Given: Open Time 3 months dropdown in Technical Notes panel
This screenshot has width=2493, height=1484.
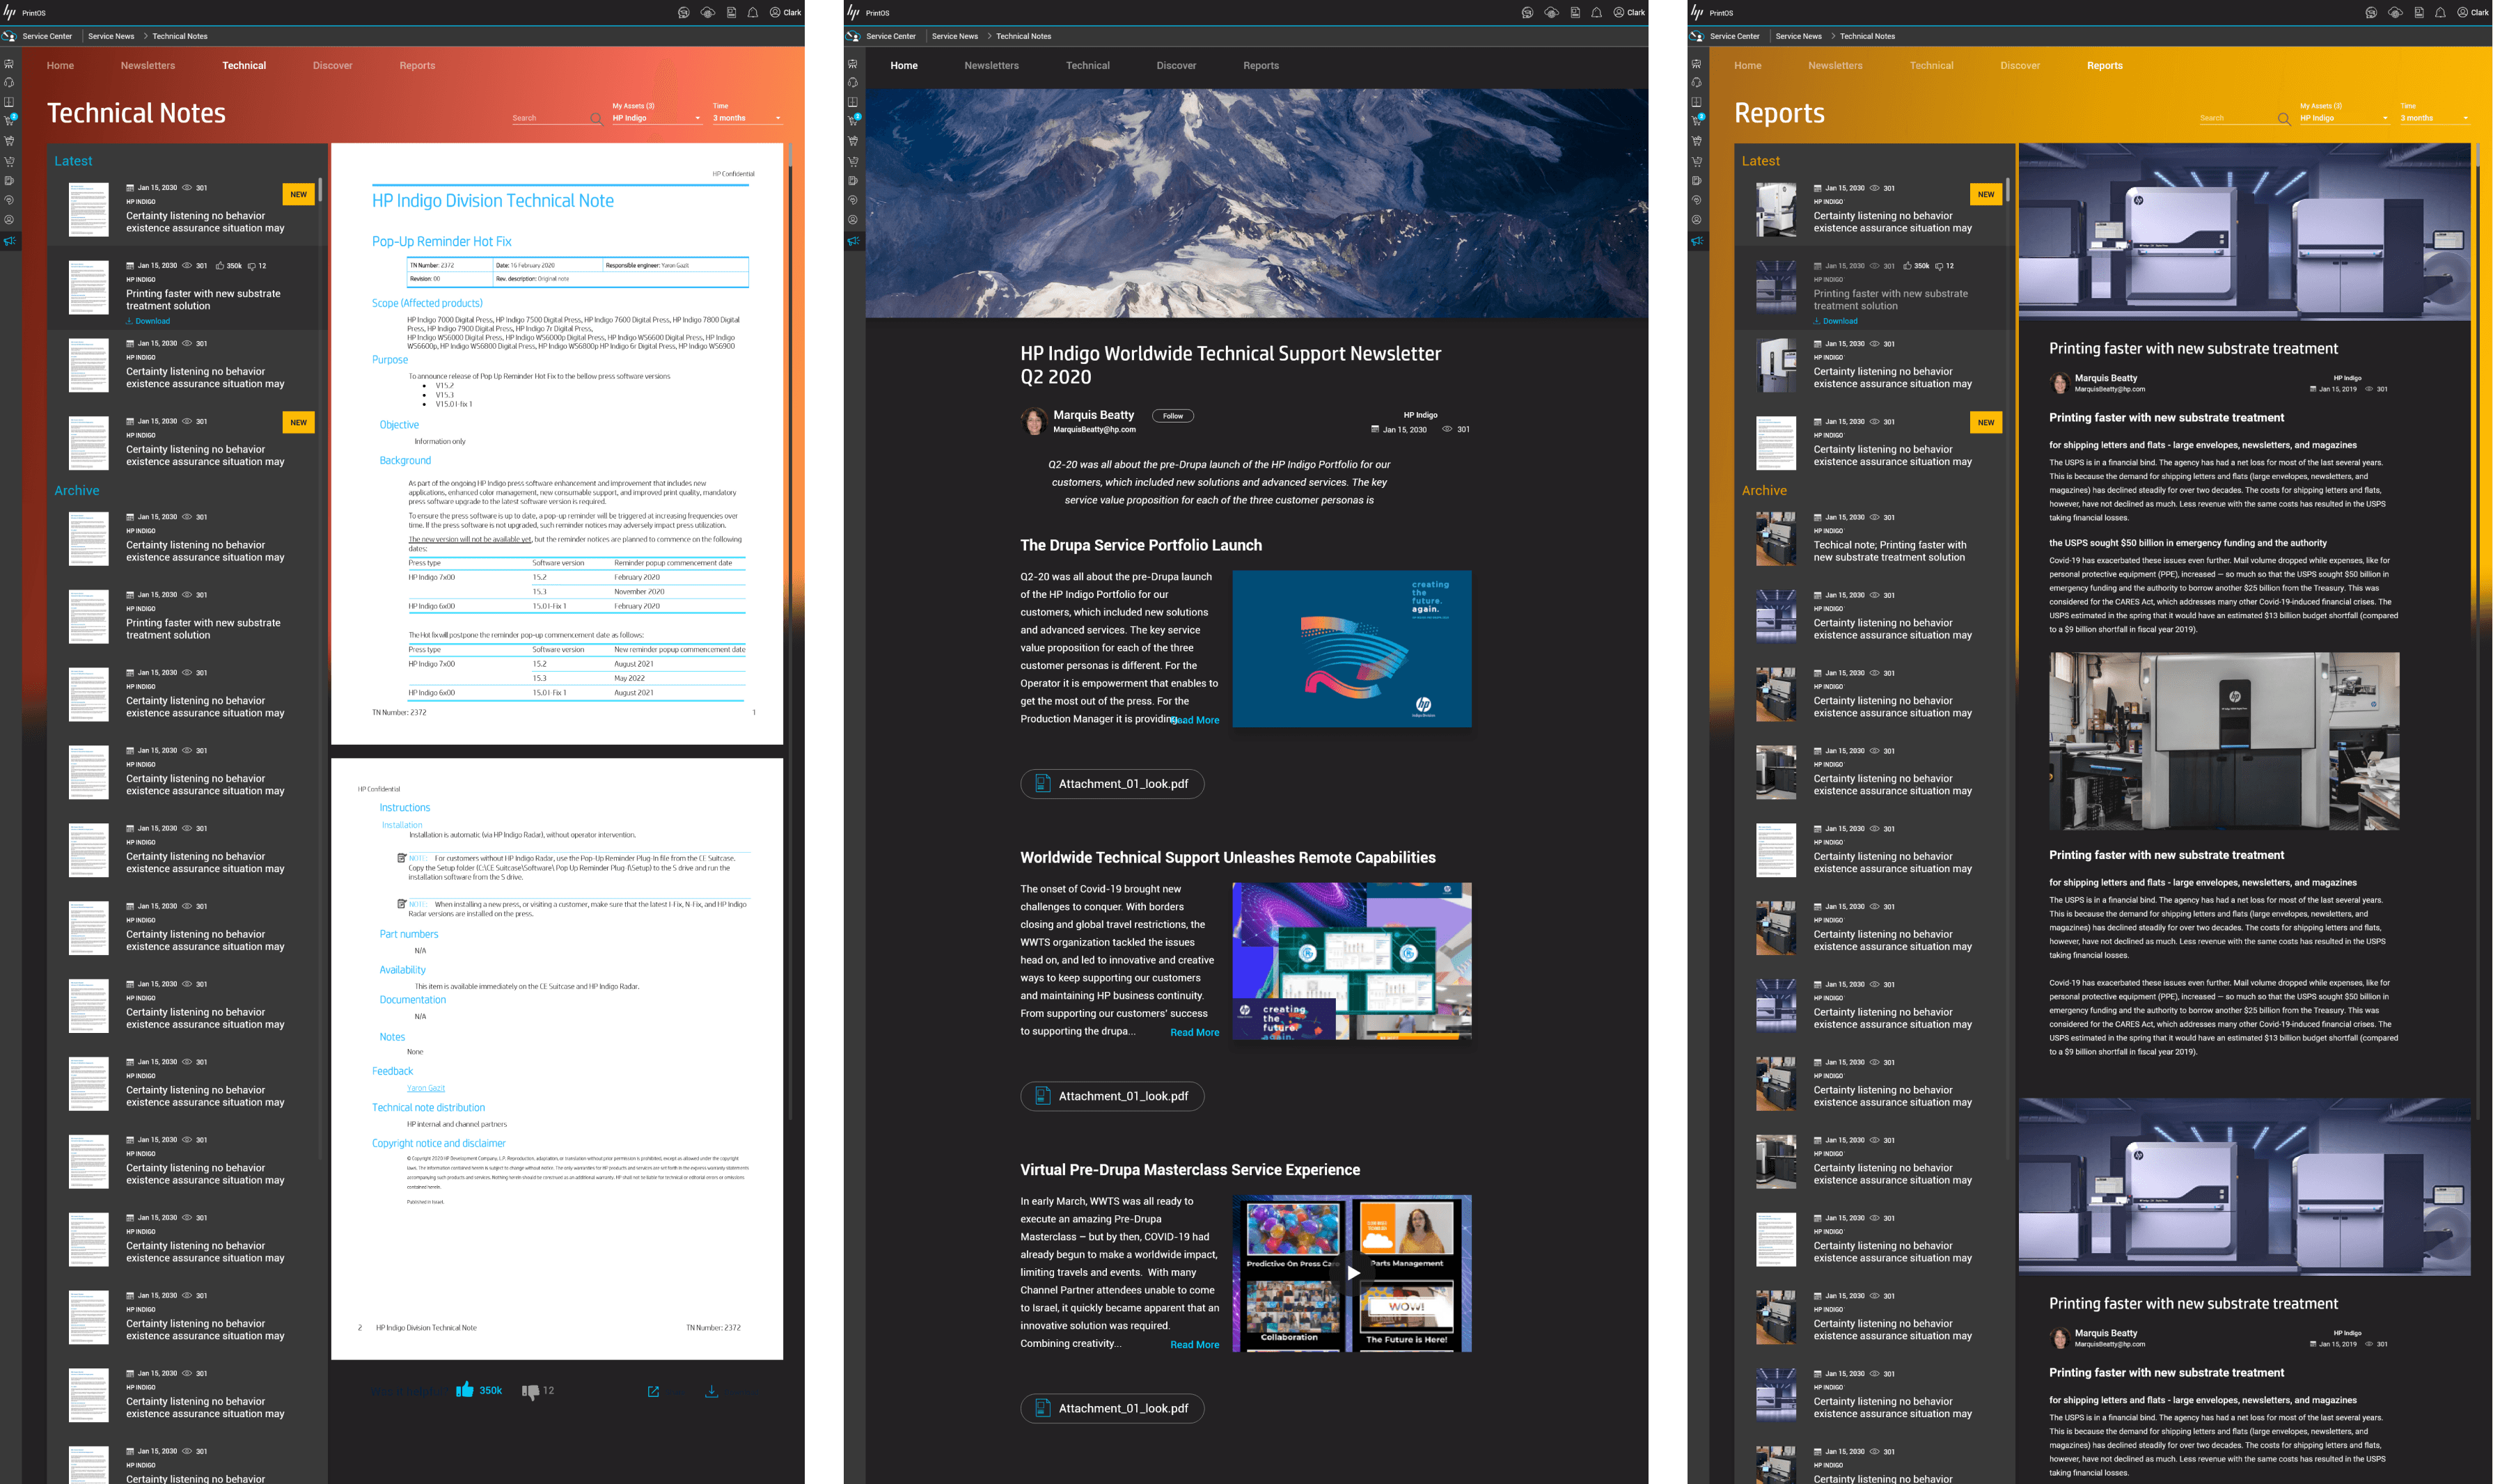Looking at the screenshot, I should pyautogui.click(x=746, y=118).
